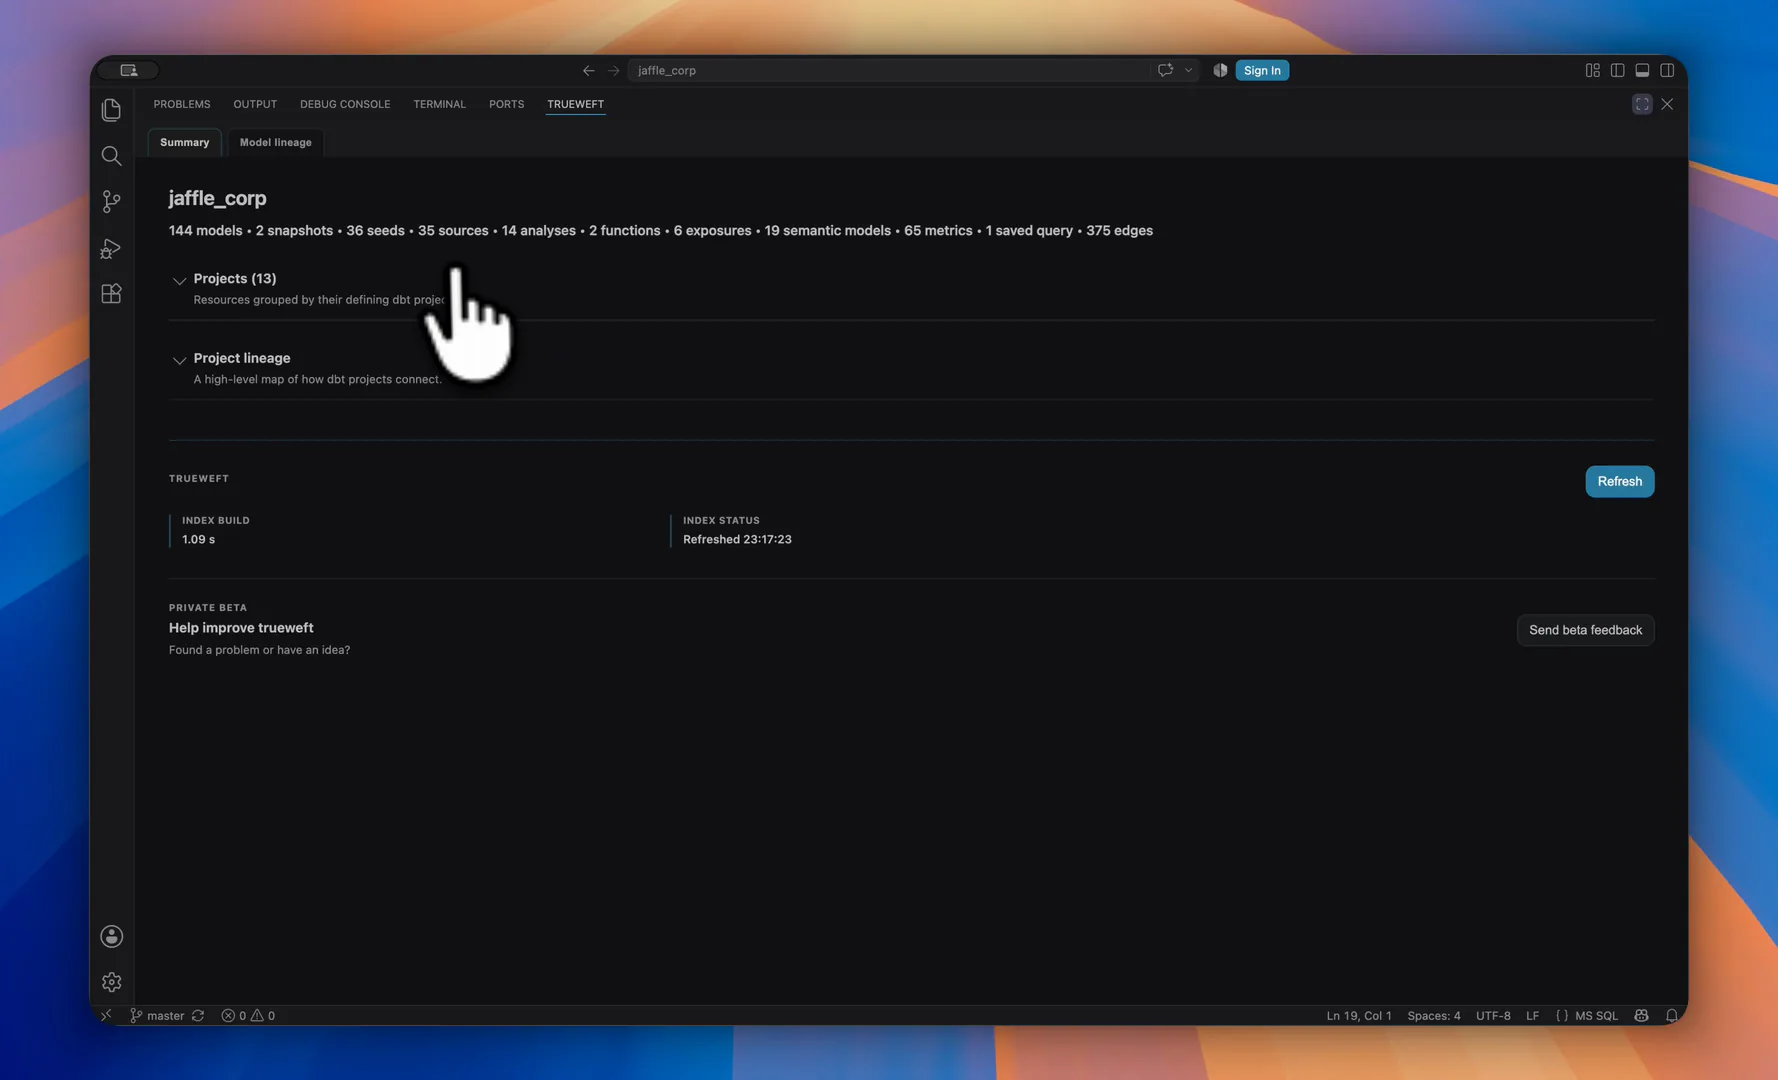Click the Sign In button
This screenshot has width=1778, height=1080.
click(1261, 70)
